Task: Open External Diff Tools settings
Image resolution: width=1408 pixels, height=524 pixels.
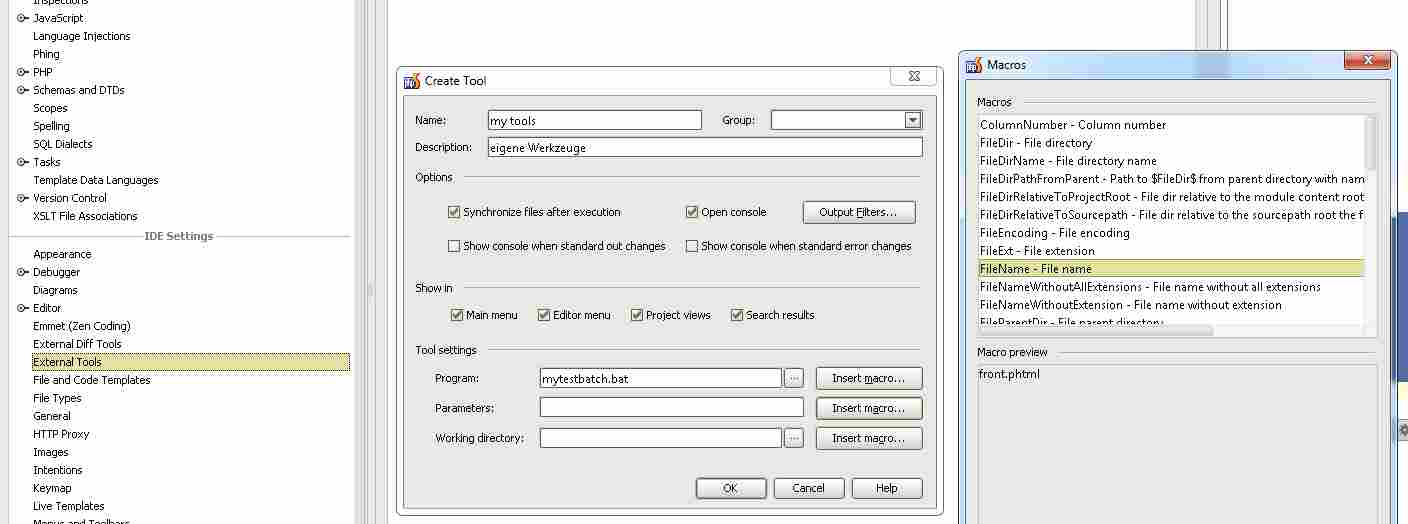Action: coord(77,344)
